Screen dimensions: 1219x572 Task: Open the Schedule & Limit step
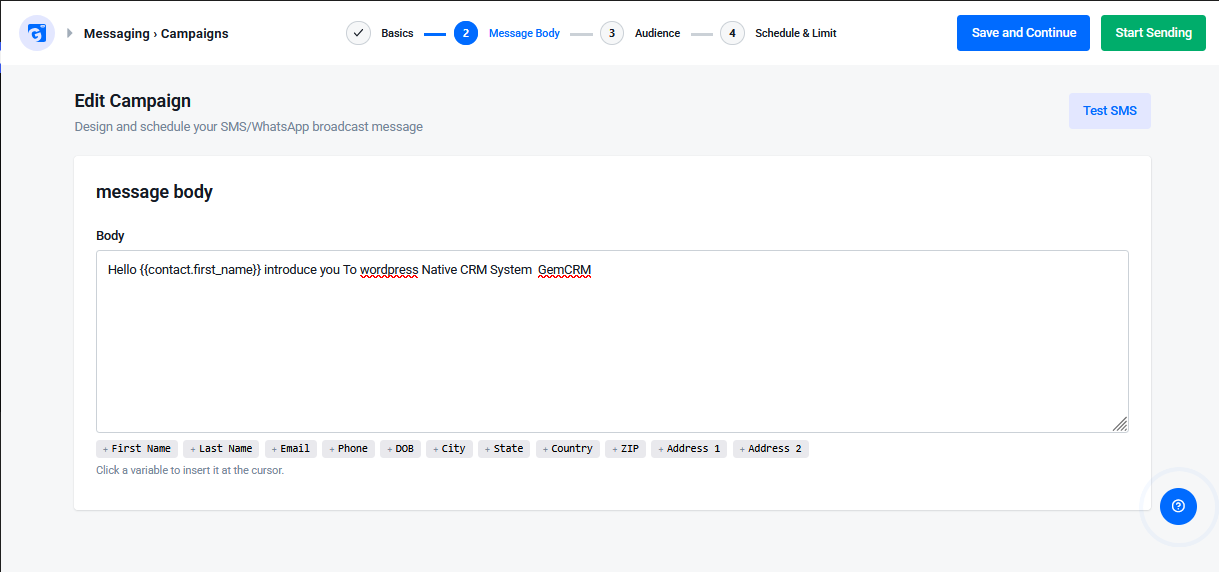point(796,33)
